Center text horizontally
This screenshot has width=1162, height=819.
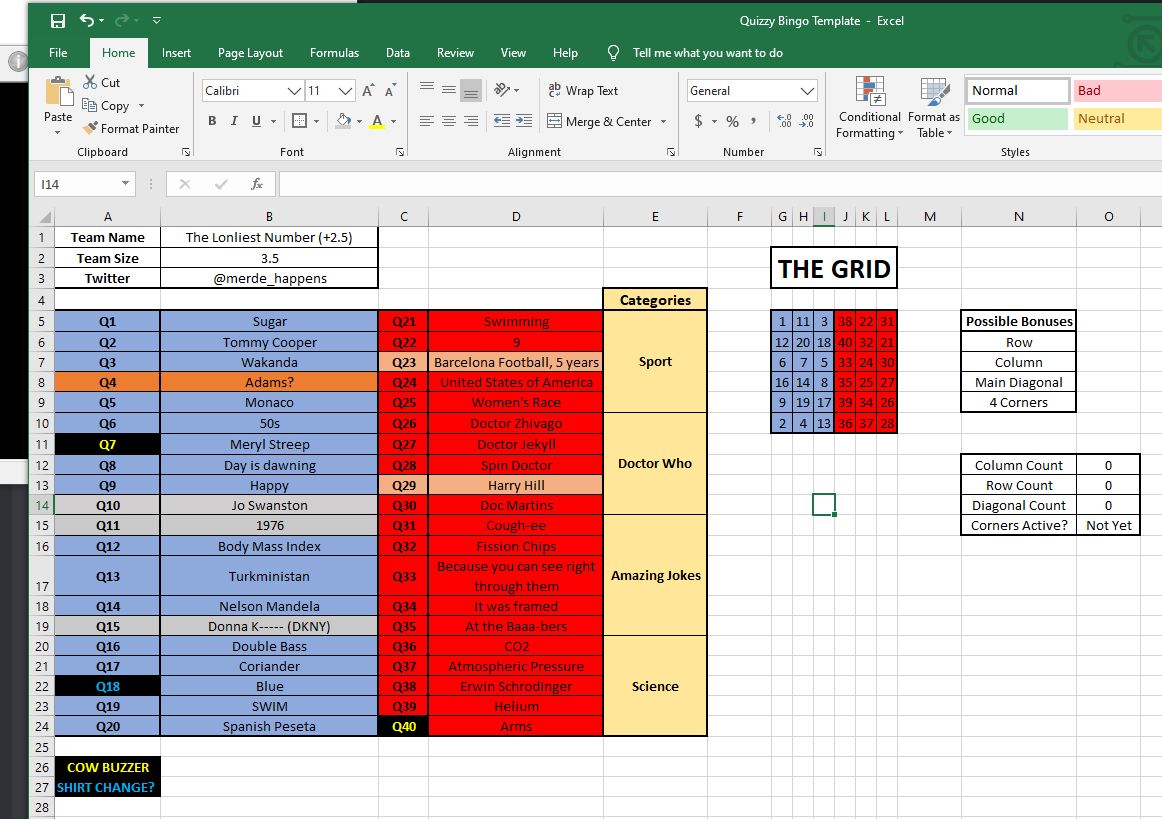[449, 121]
